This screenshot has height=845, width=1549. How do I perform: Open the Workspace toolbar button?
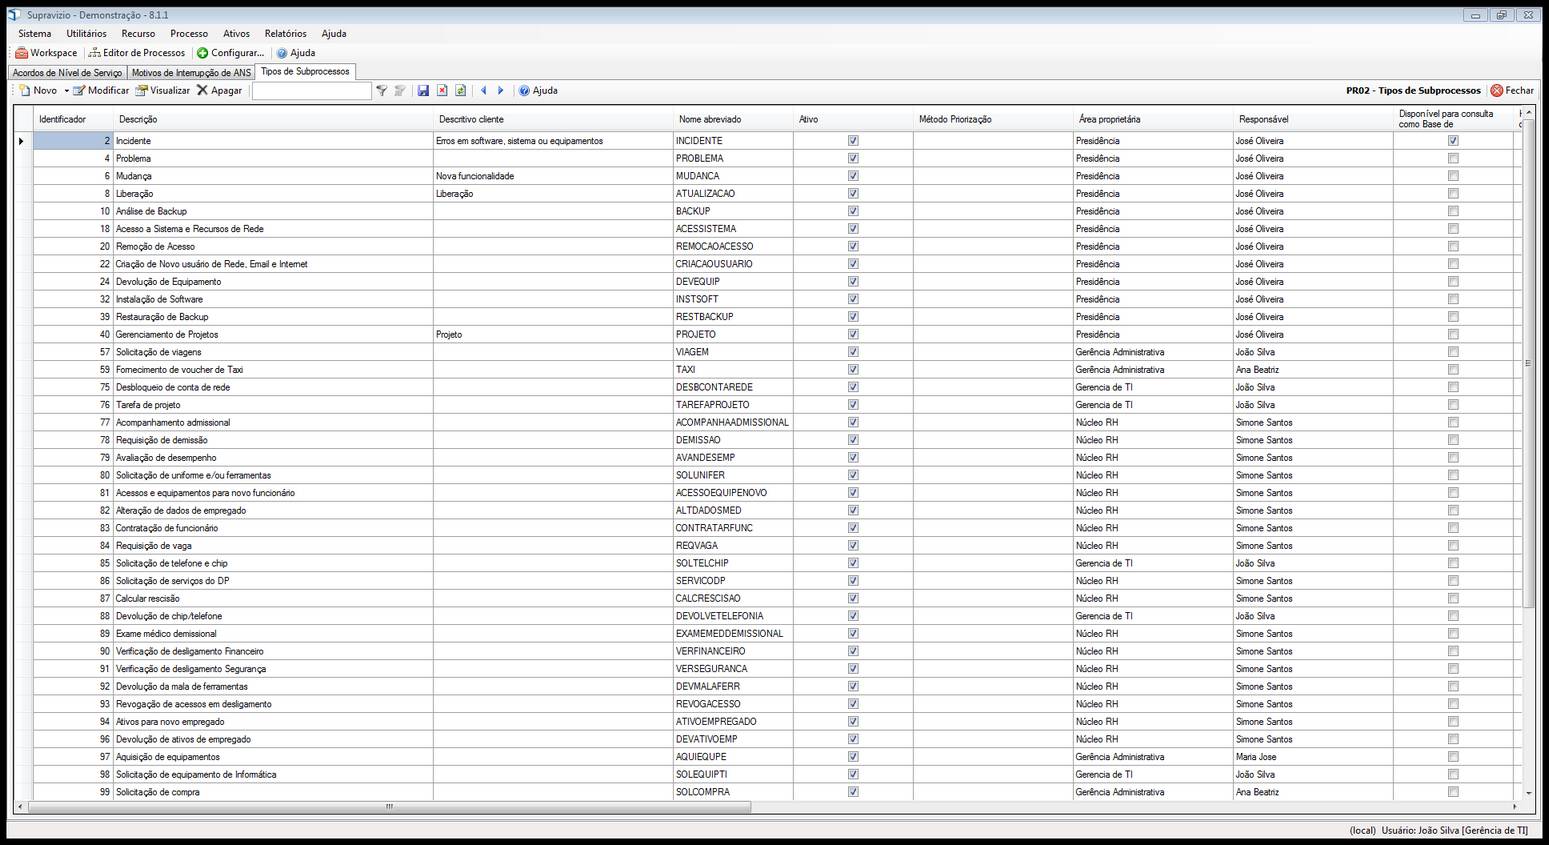point(46,53)
